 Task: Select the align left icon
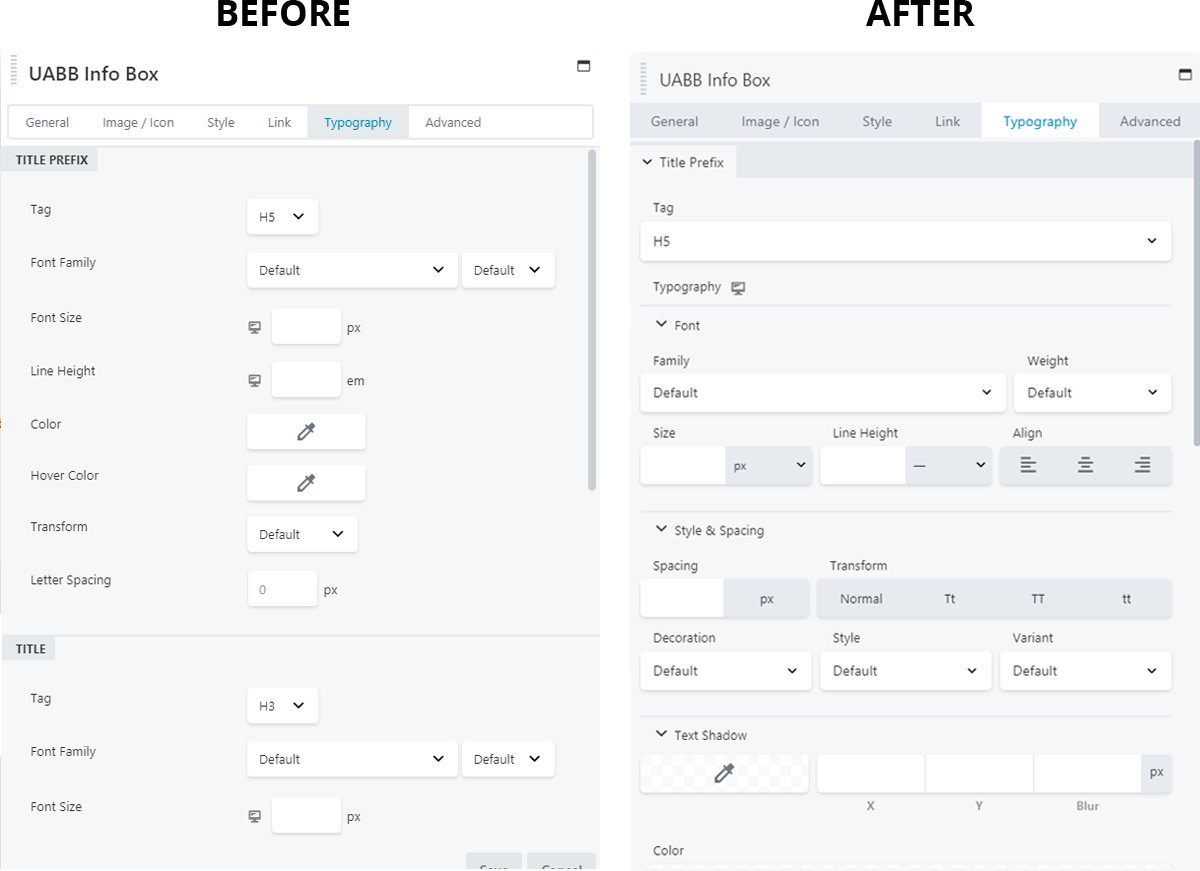pyautogui.click(x=1028, y=465)
